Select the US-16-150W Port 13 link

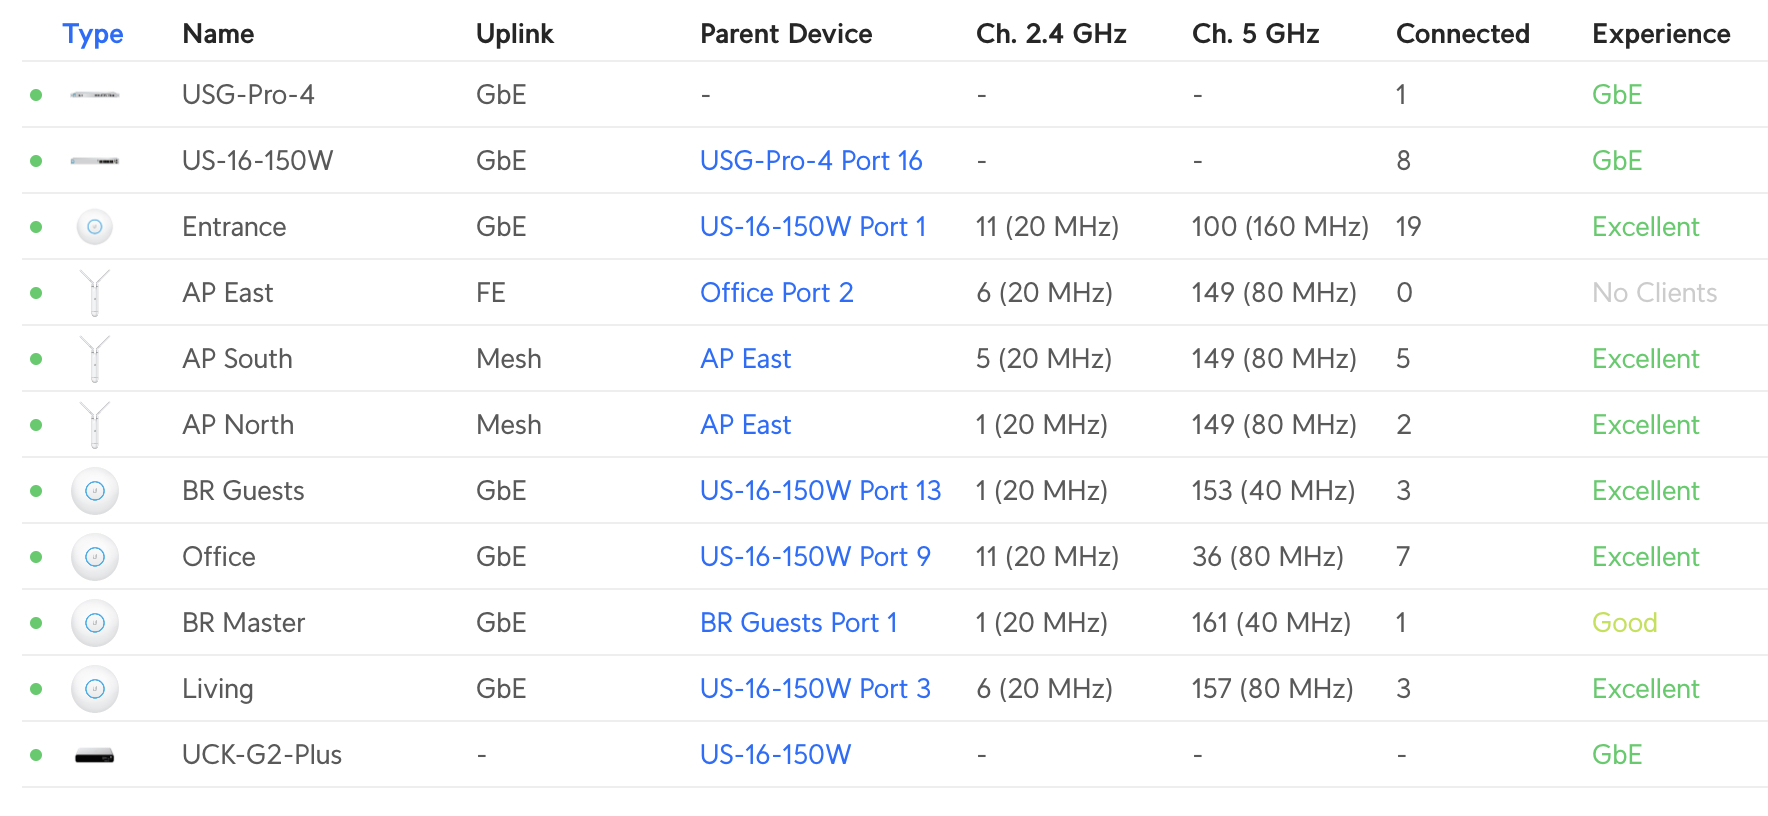tap(820, 490)
